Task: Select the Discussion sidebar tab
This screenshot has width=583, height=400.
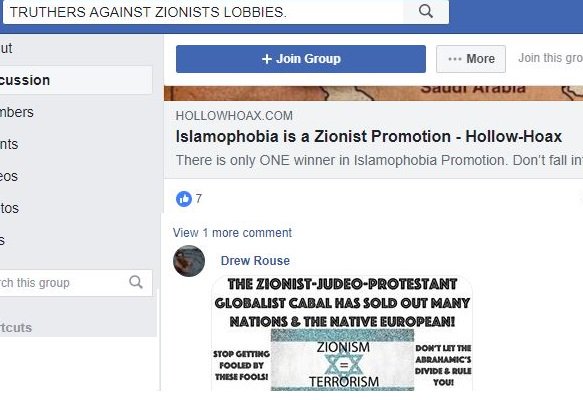Action: click(x=76, y=80)
